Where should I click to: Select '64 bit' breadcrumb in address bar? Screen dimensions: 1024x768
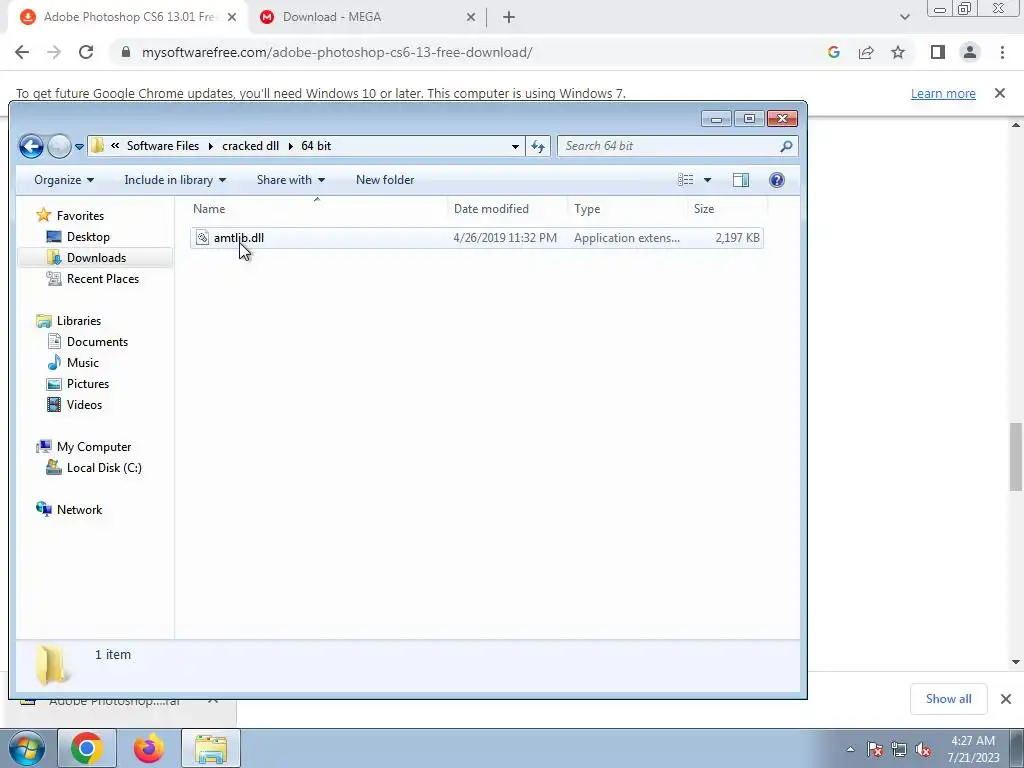pos(316,146)
